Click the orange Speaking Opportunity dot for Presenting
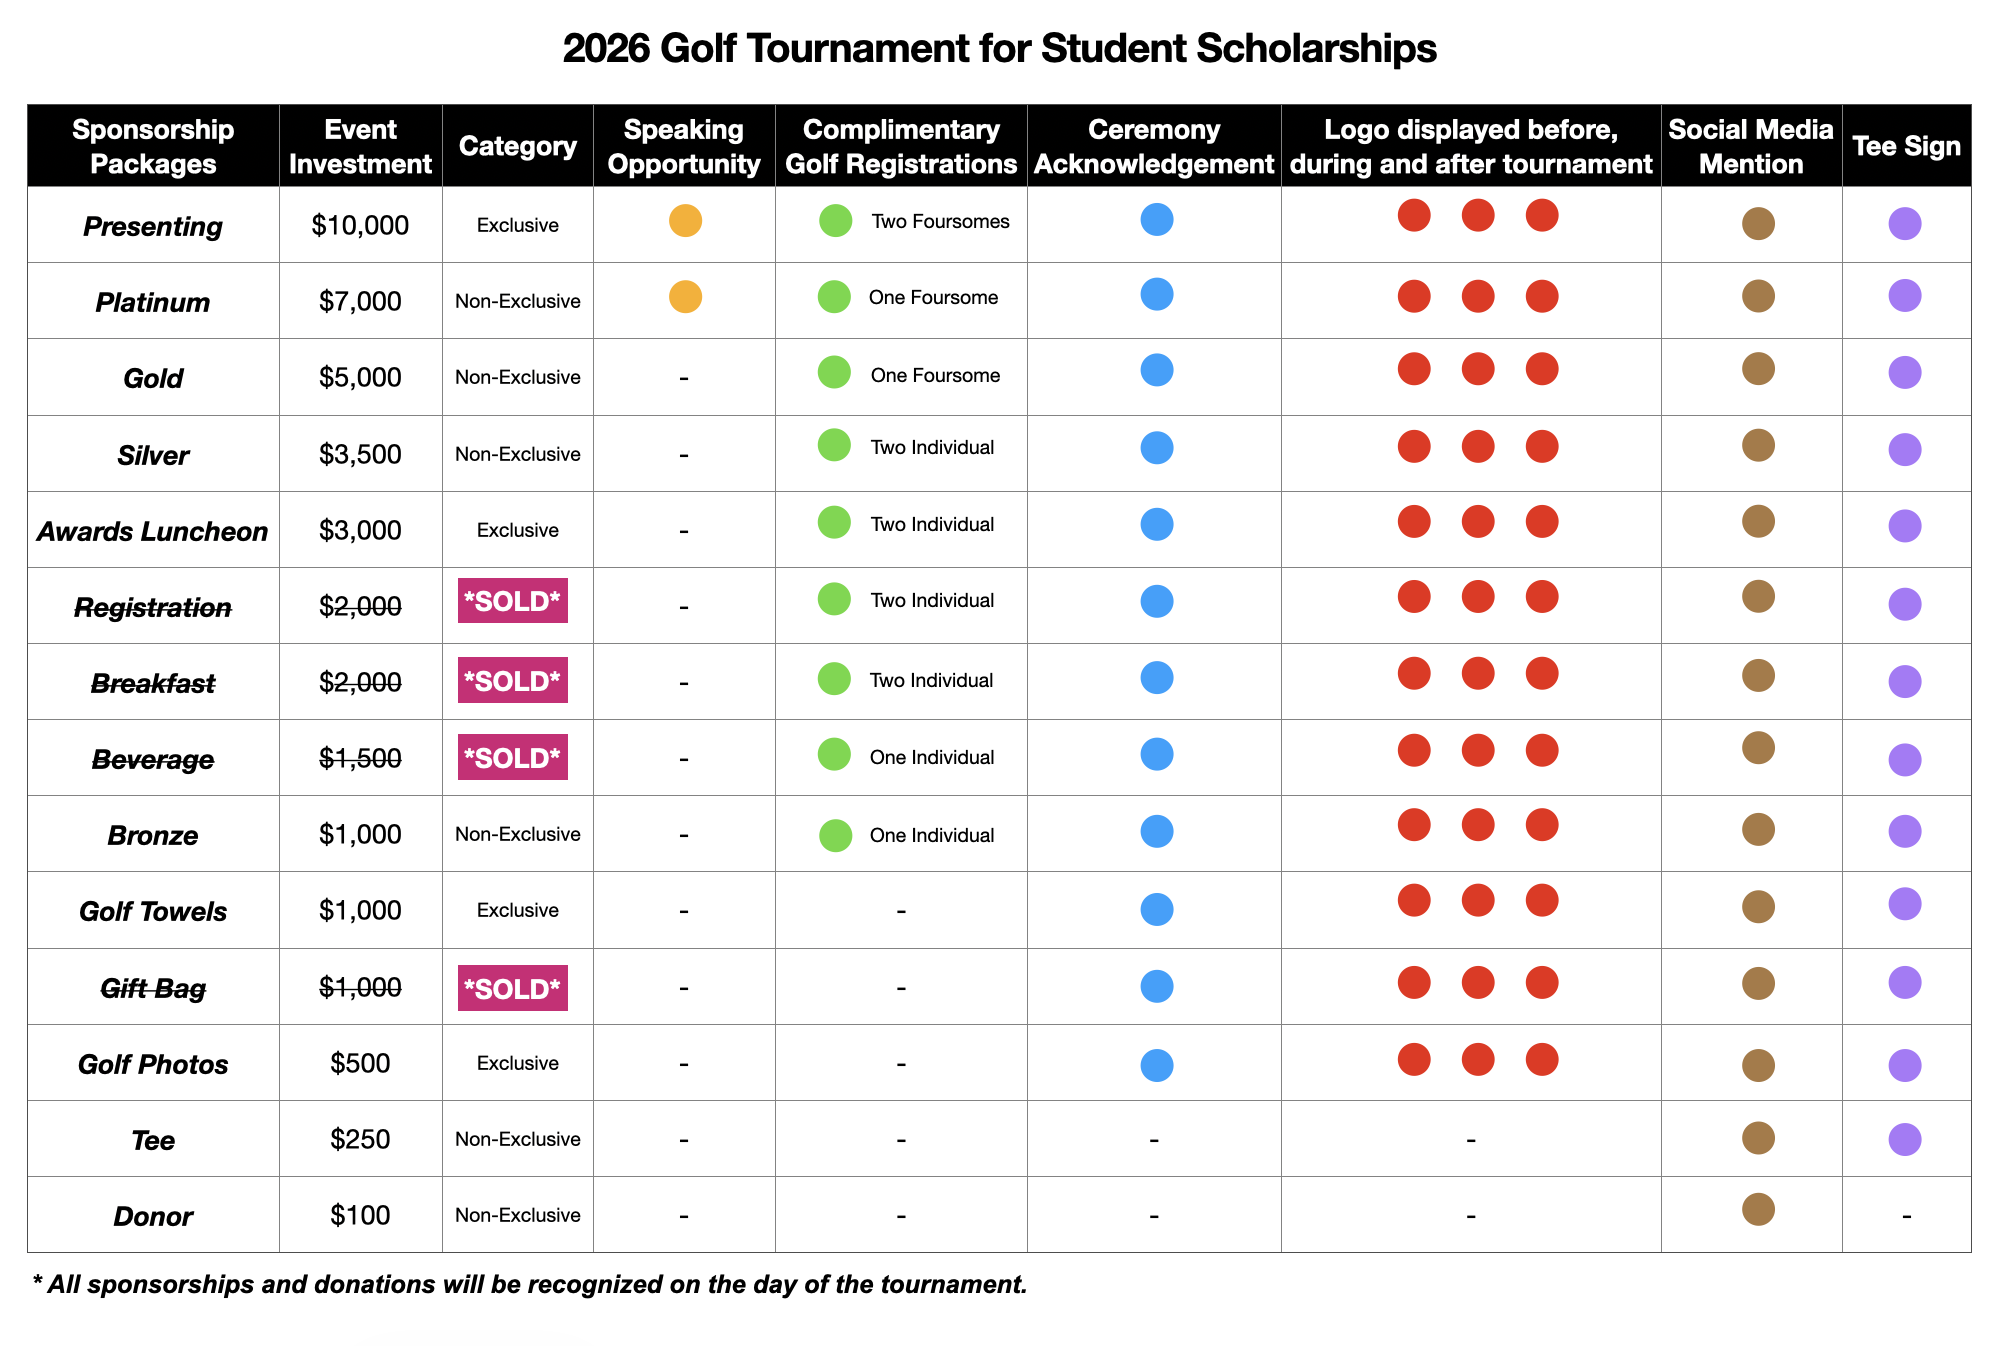This screenshot has height=1346, width=2008. (x=685, y=220)
